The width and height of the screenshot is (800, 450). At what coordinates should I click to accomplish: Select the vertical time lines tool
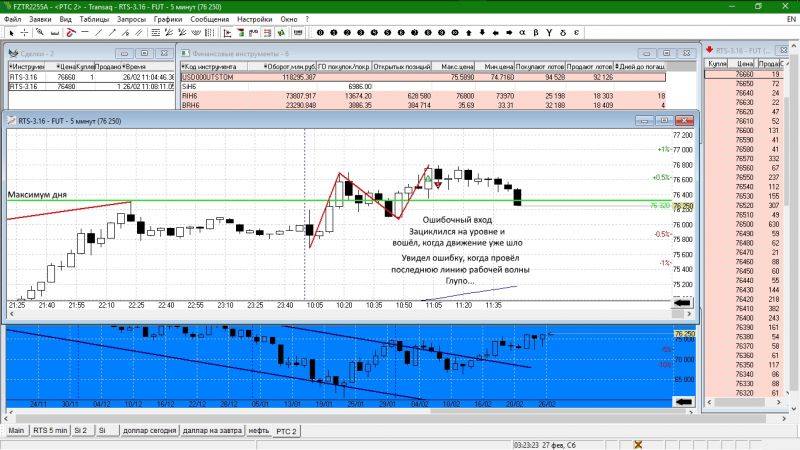click(210, 33)
